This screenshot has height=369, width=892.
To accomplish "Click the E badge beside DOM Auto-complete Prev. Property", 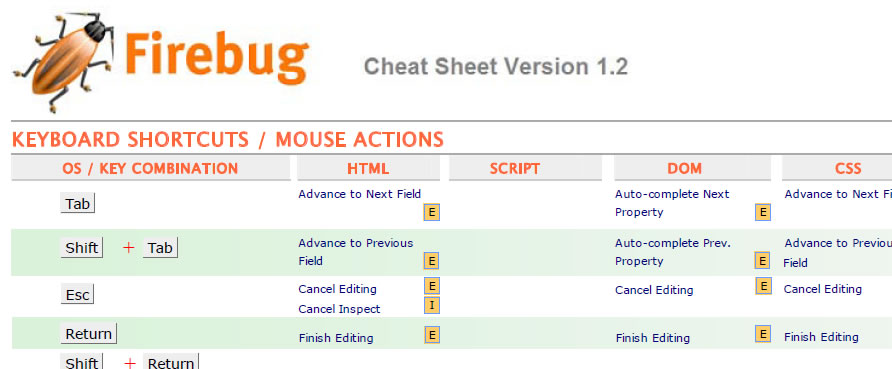I will click(x=763, y=260).
